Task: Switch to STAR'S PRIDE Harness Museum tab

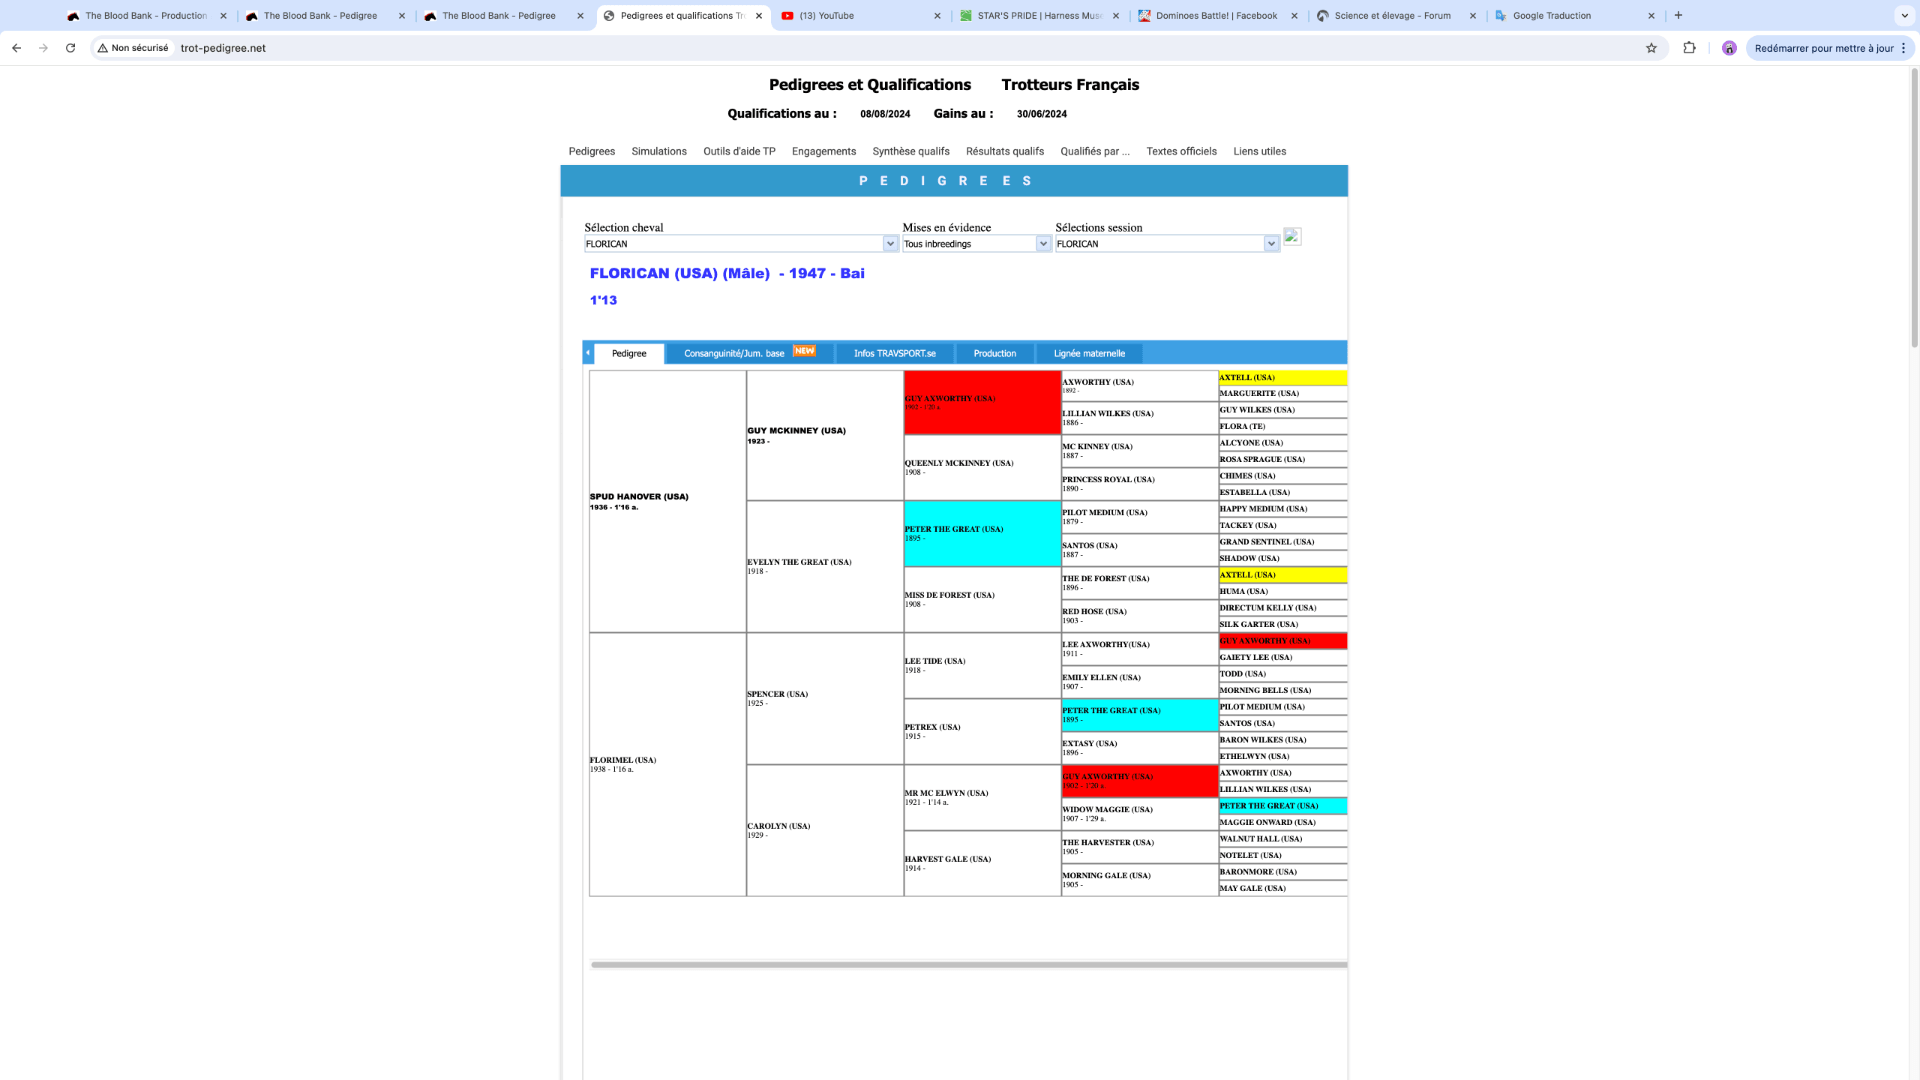Action: click(1039, 16)
